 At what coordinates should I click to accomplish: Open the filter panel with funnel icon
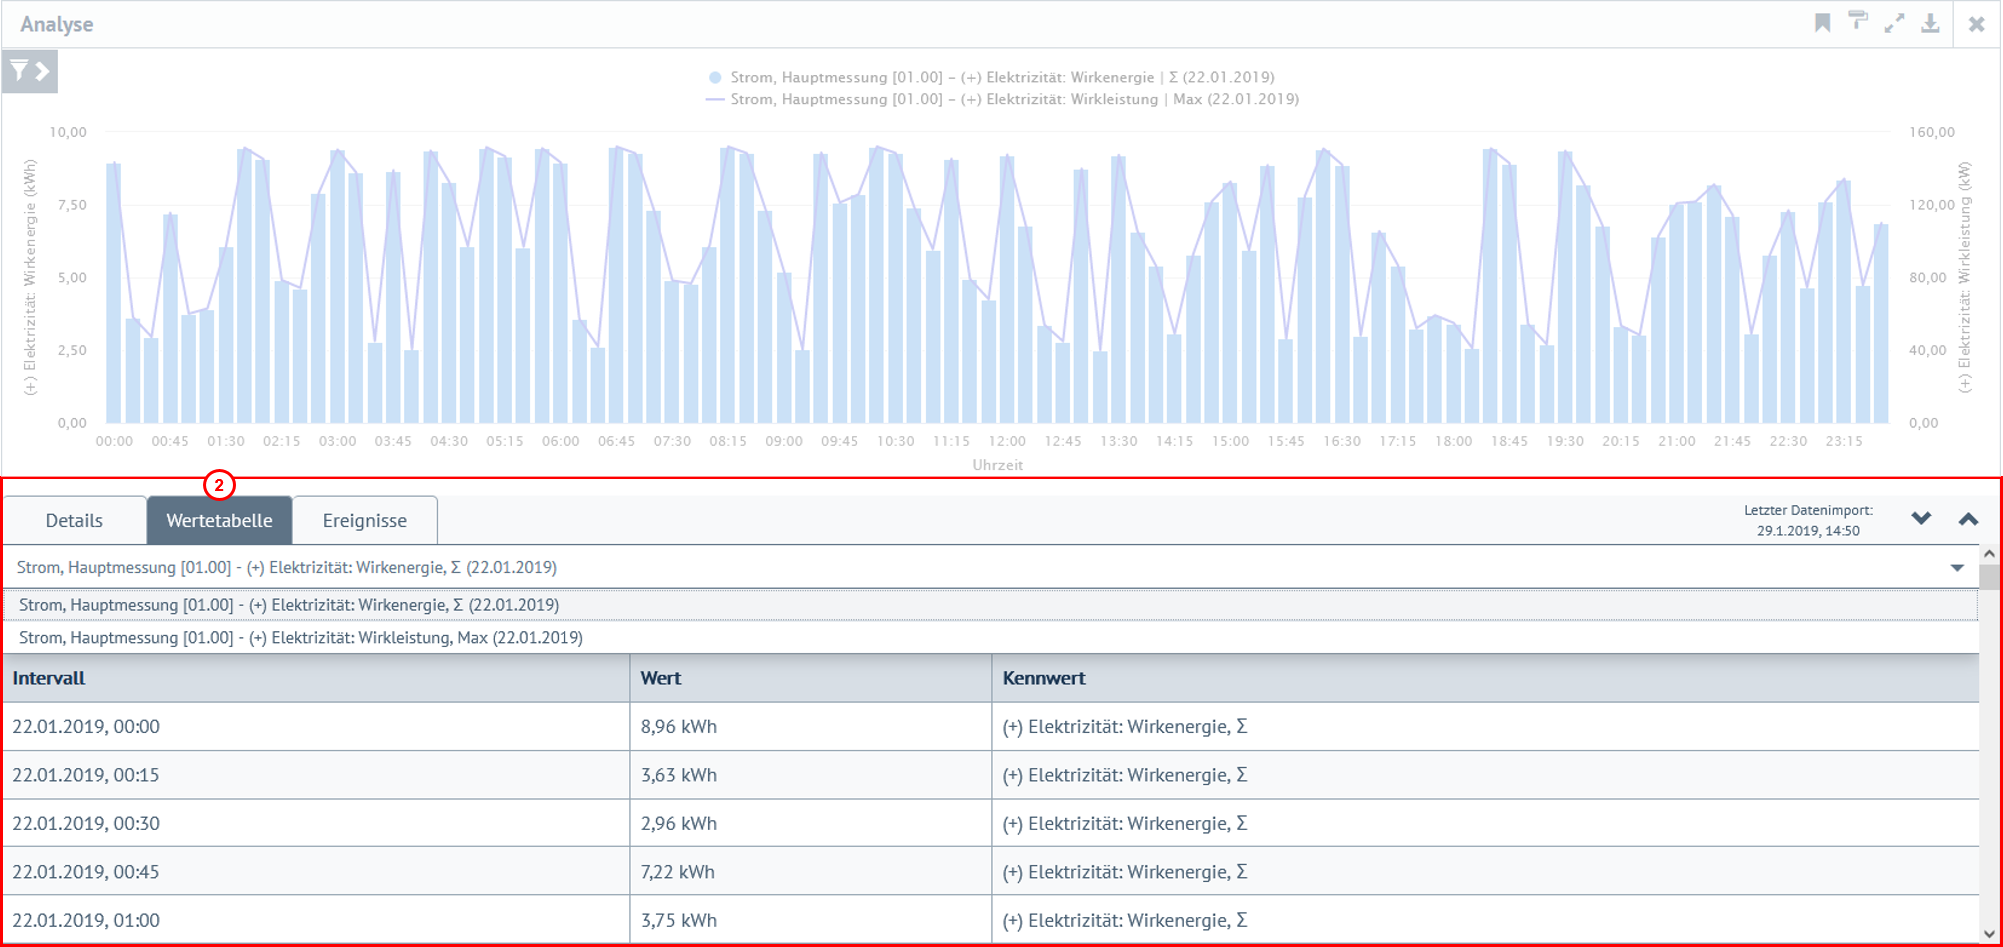pos(29,72)
